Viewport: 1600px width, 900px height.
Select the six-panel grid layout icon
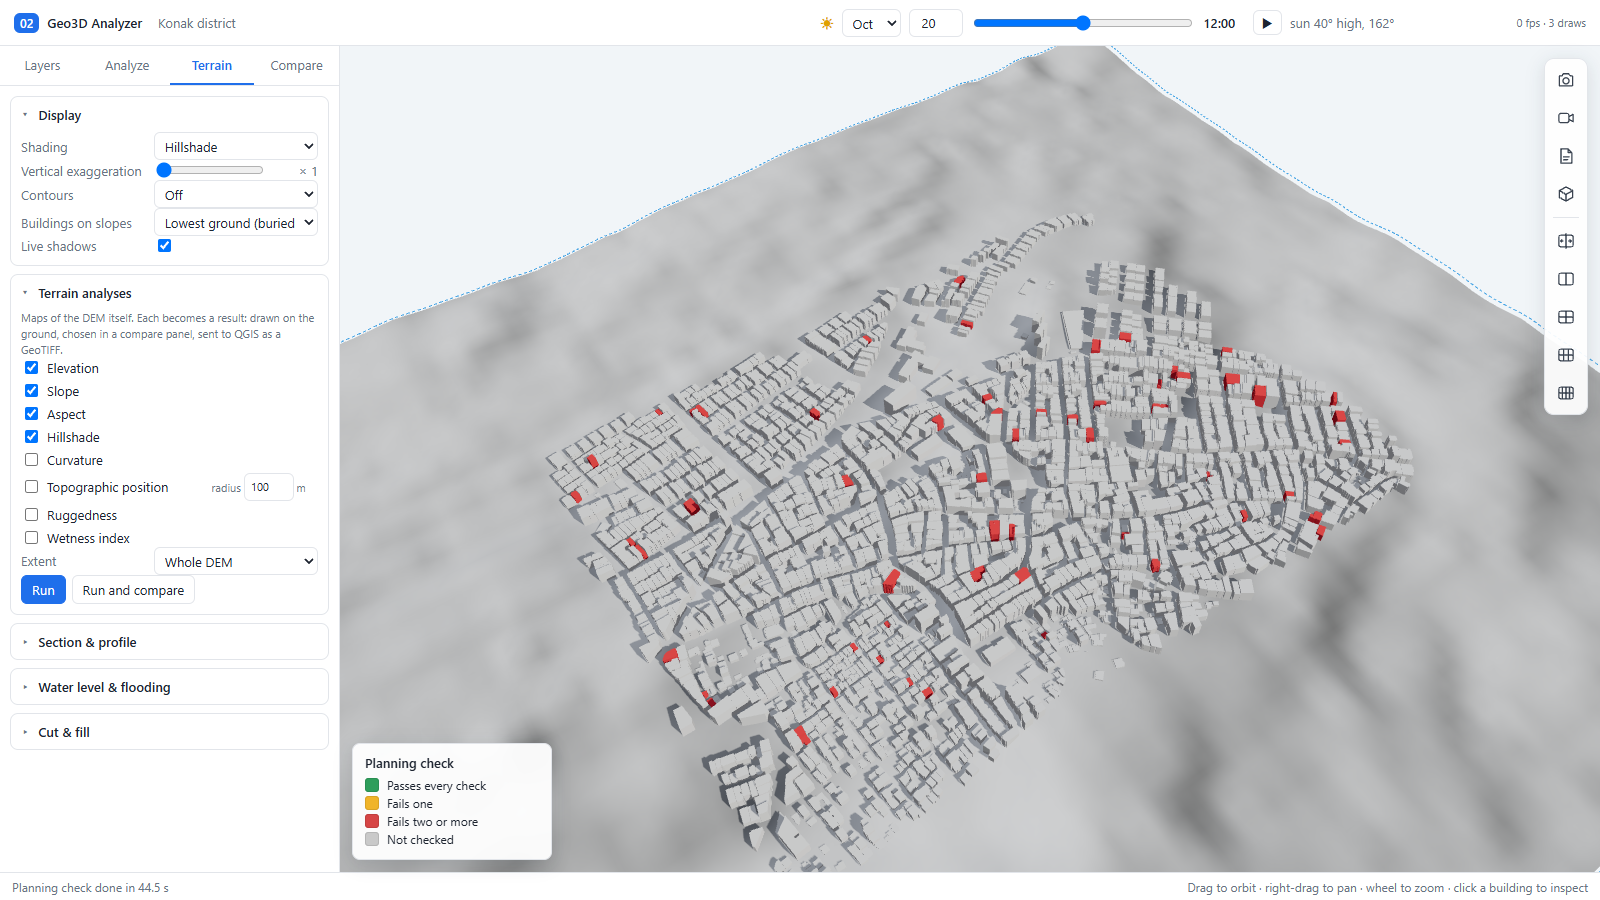pos(1566,355)
